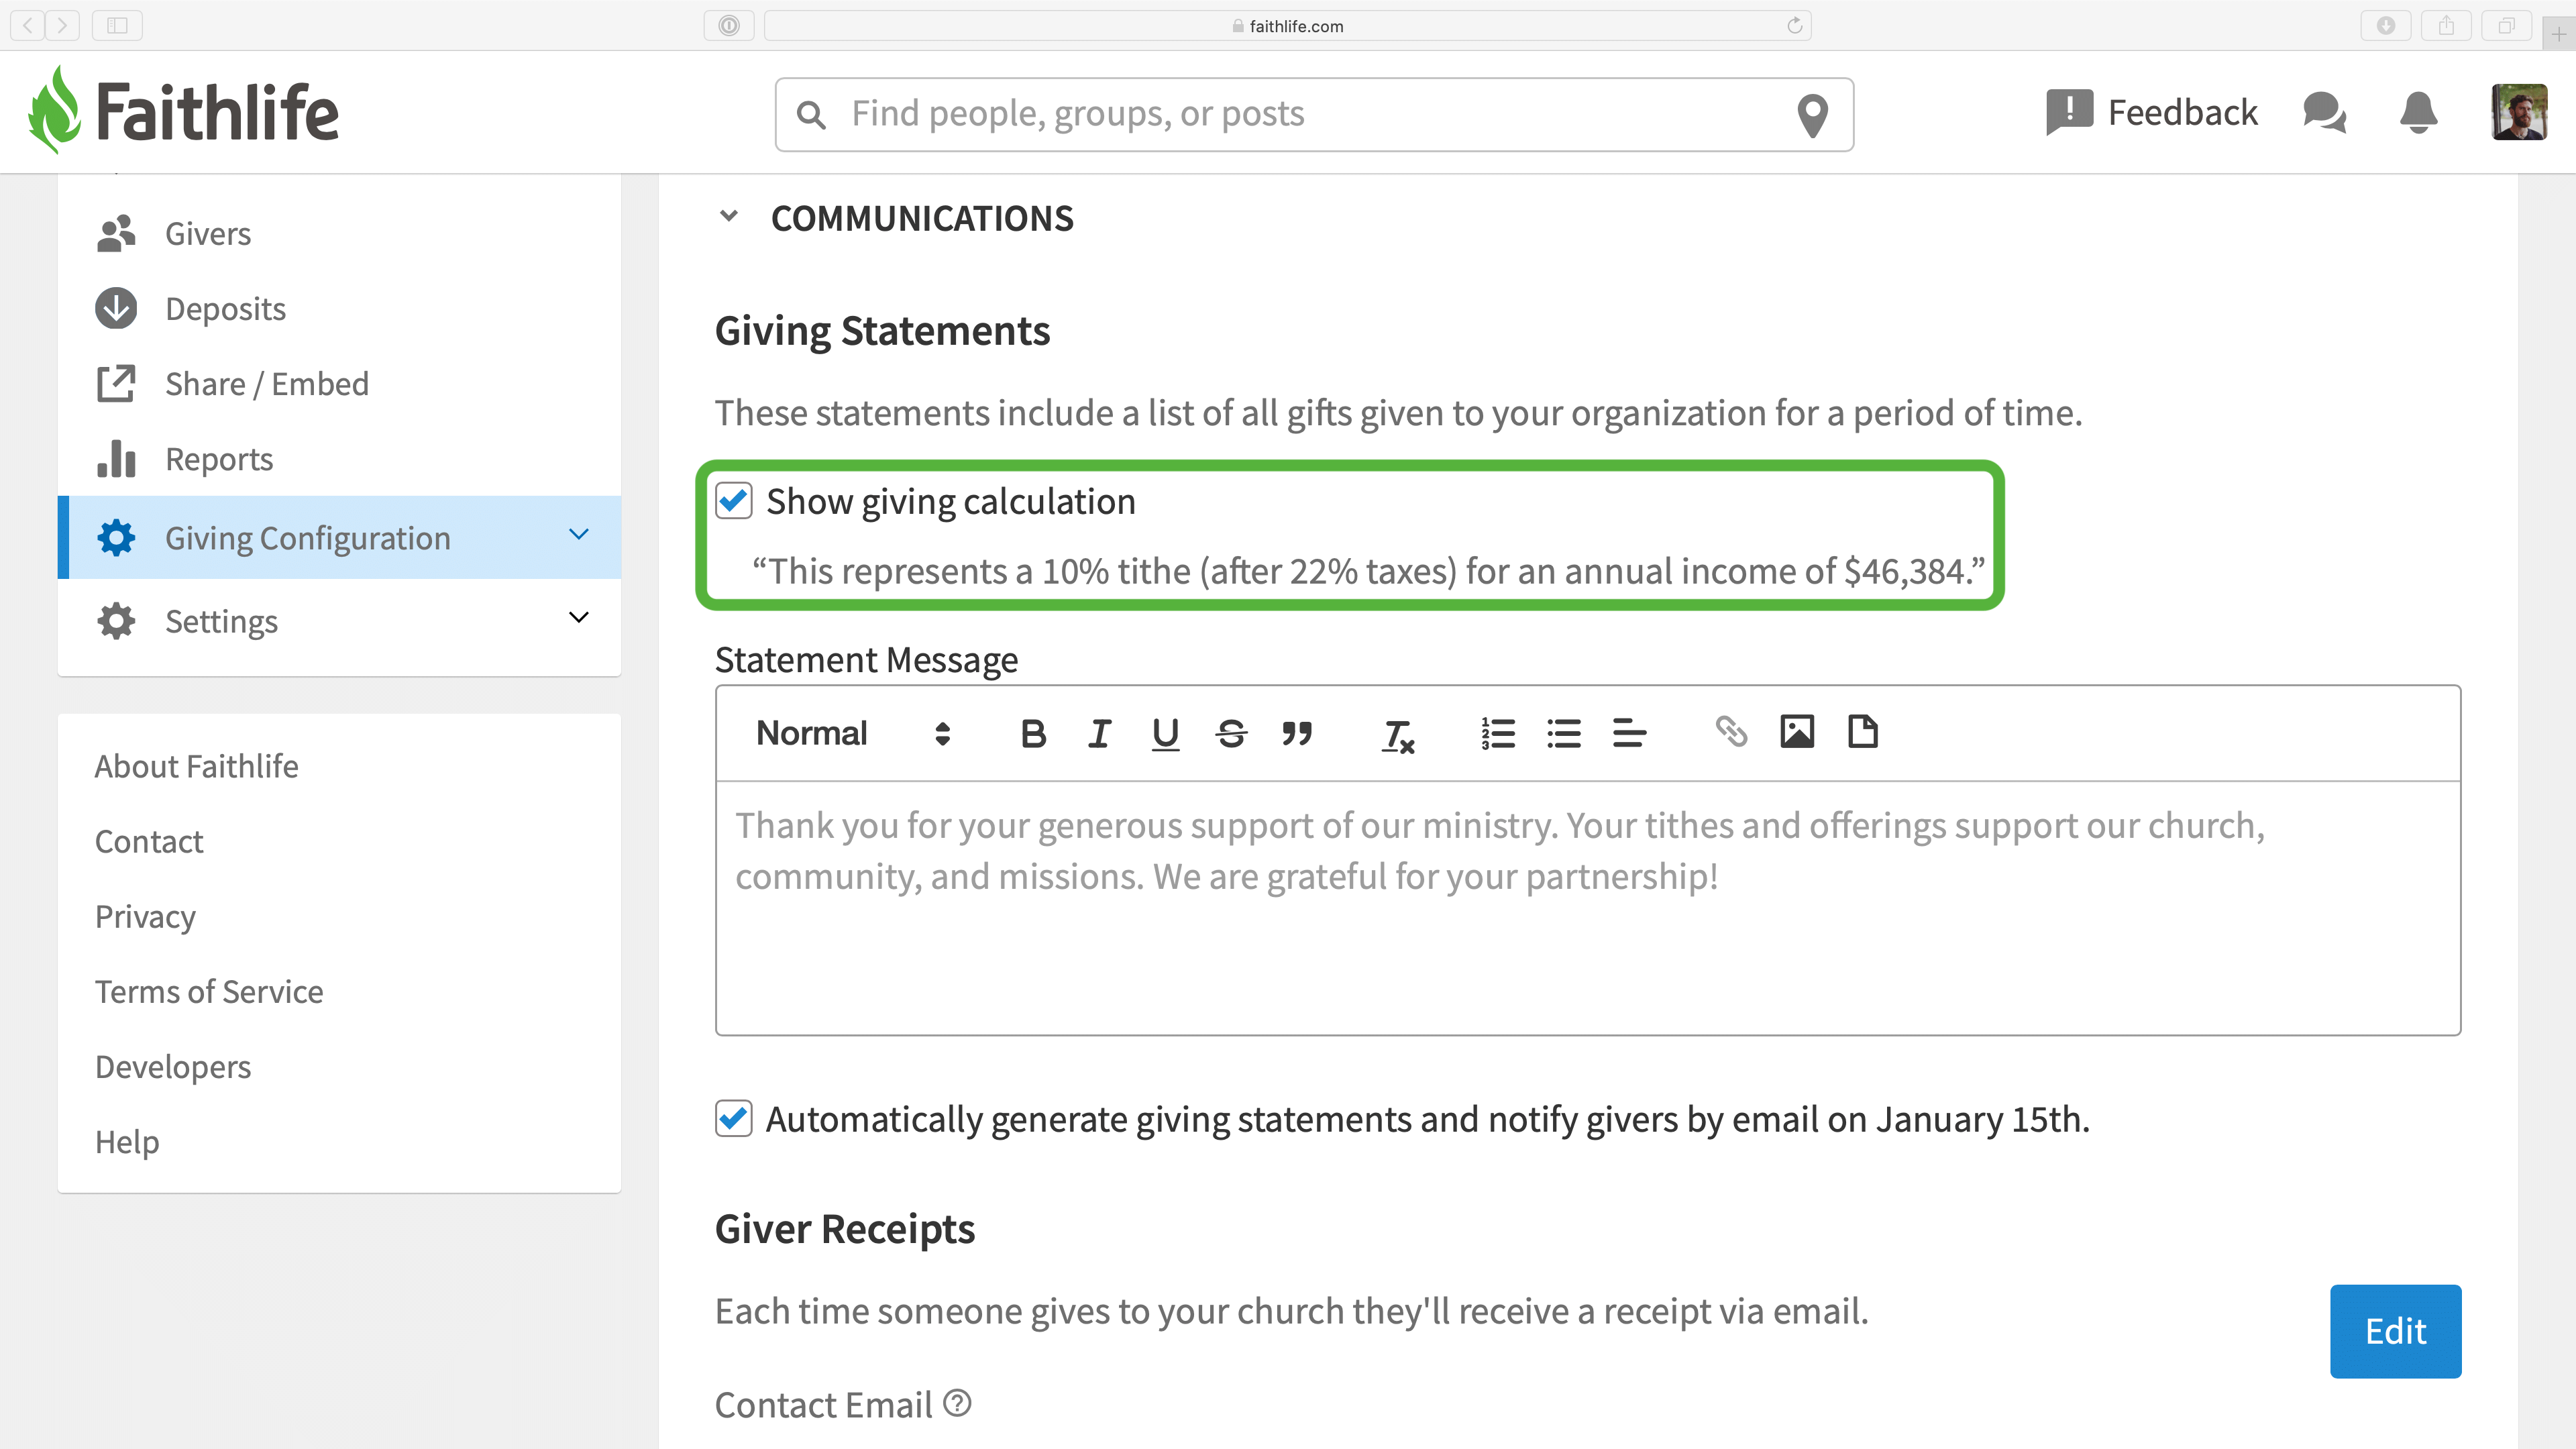
Task: Attach a file document icon
Action: 1862,732
